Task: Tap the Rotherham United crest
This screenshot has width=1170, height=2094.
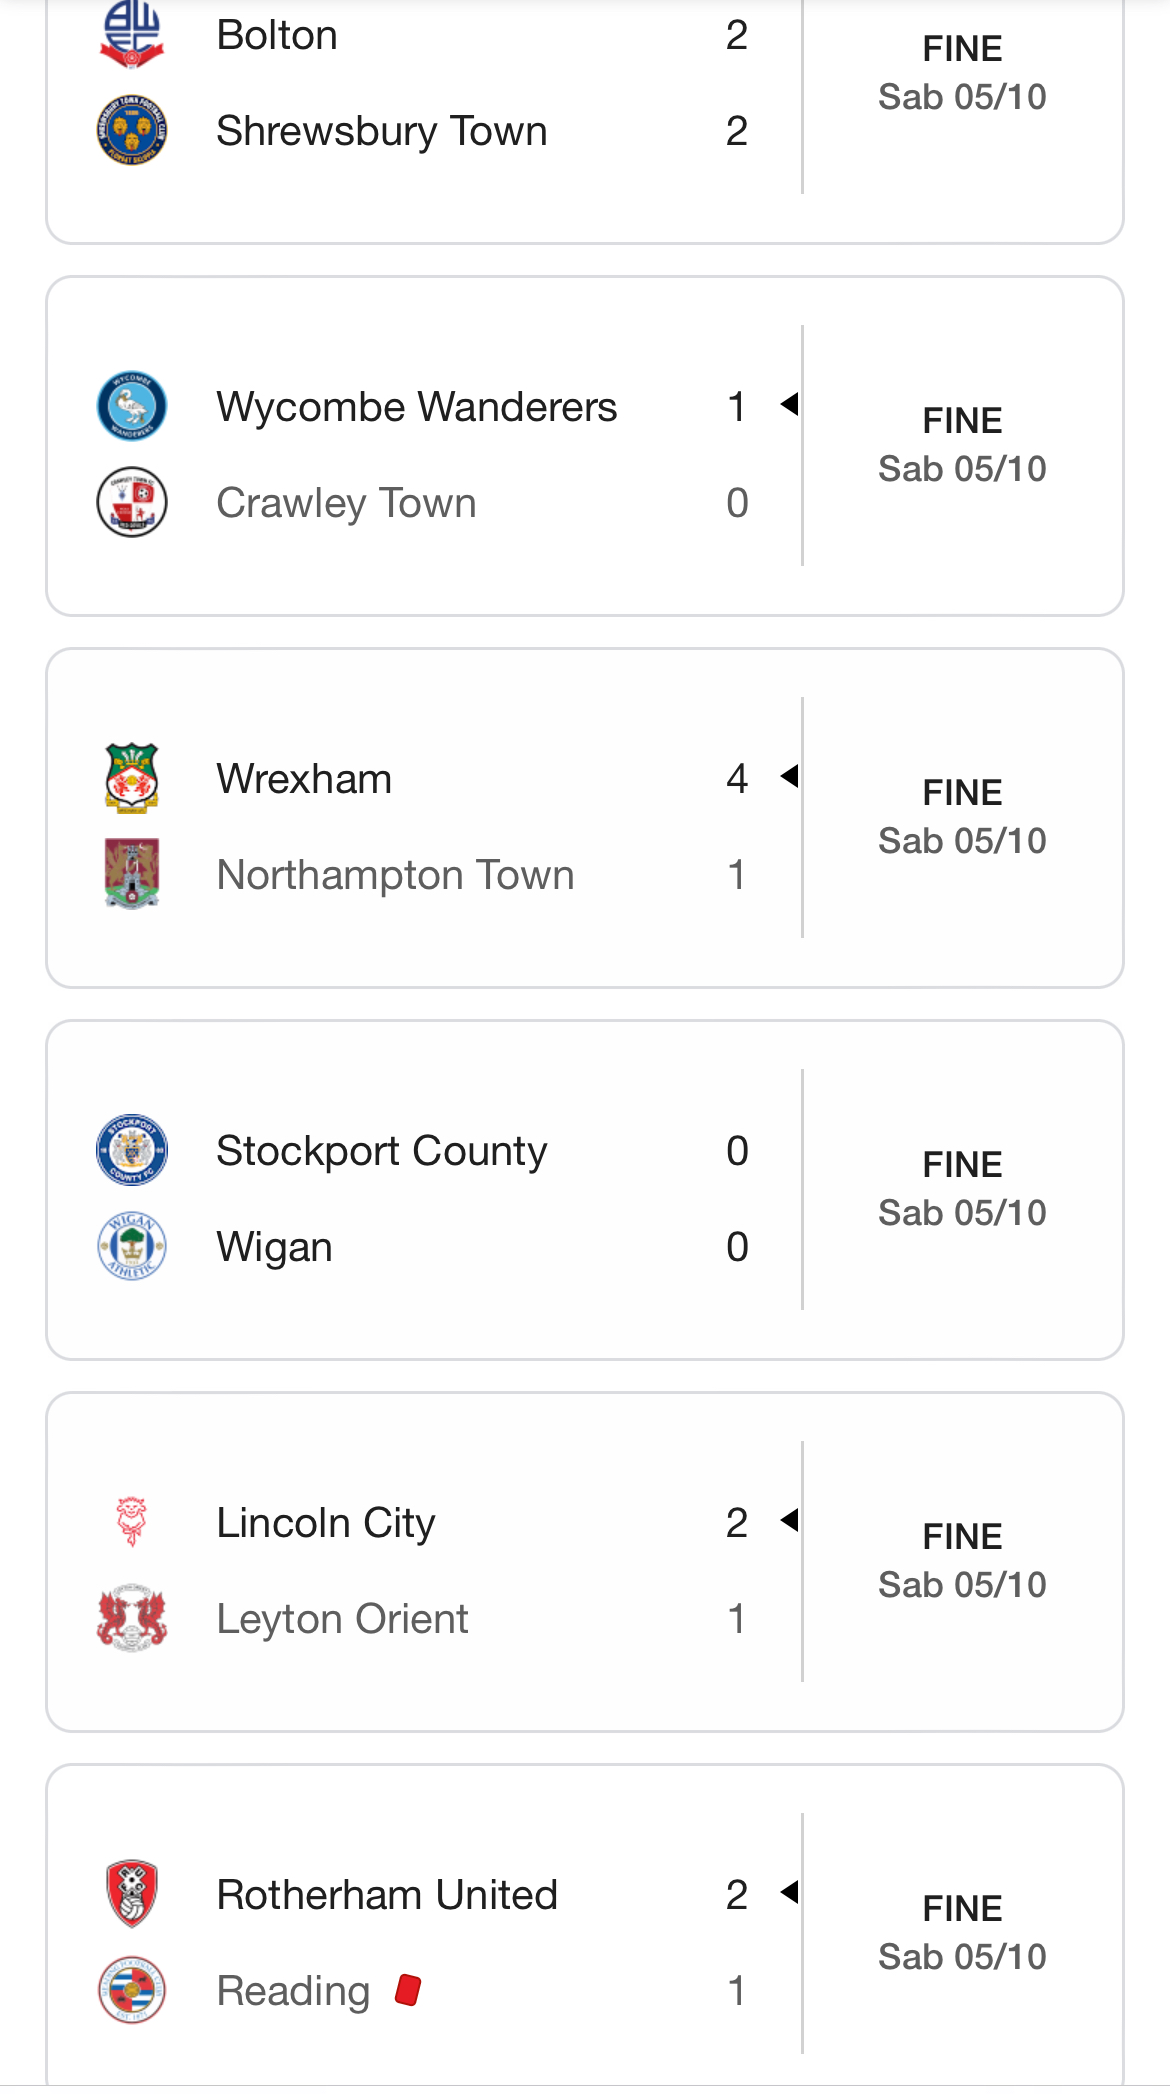Action: coord(131,1894)
